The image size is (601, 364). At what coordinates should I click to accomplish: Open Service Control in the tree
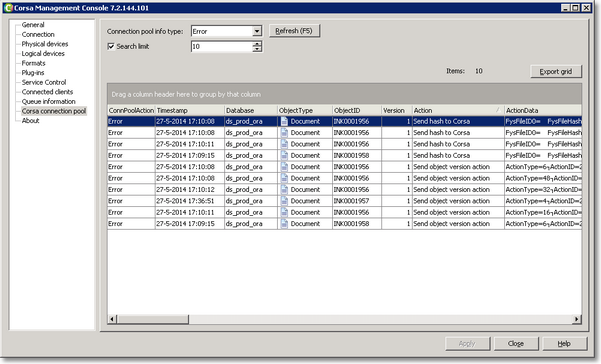[44, 82]
